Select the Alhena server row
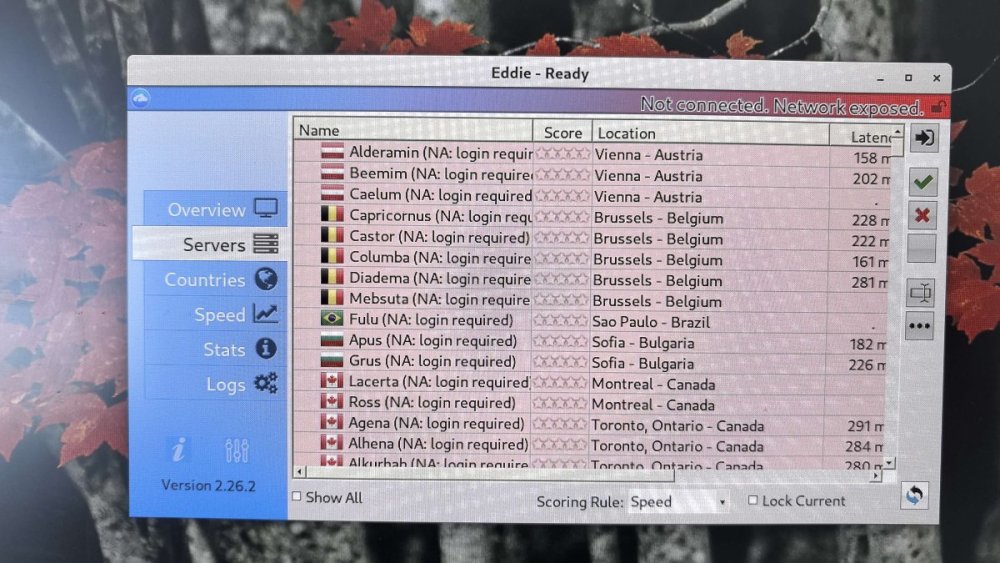Viewport: 1000px width, 563px height. pyautogui.click(x=591, y=445)
